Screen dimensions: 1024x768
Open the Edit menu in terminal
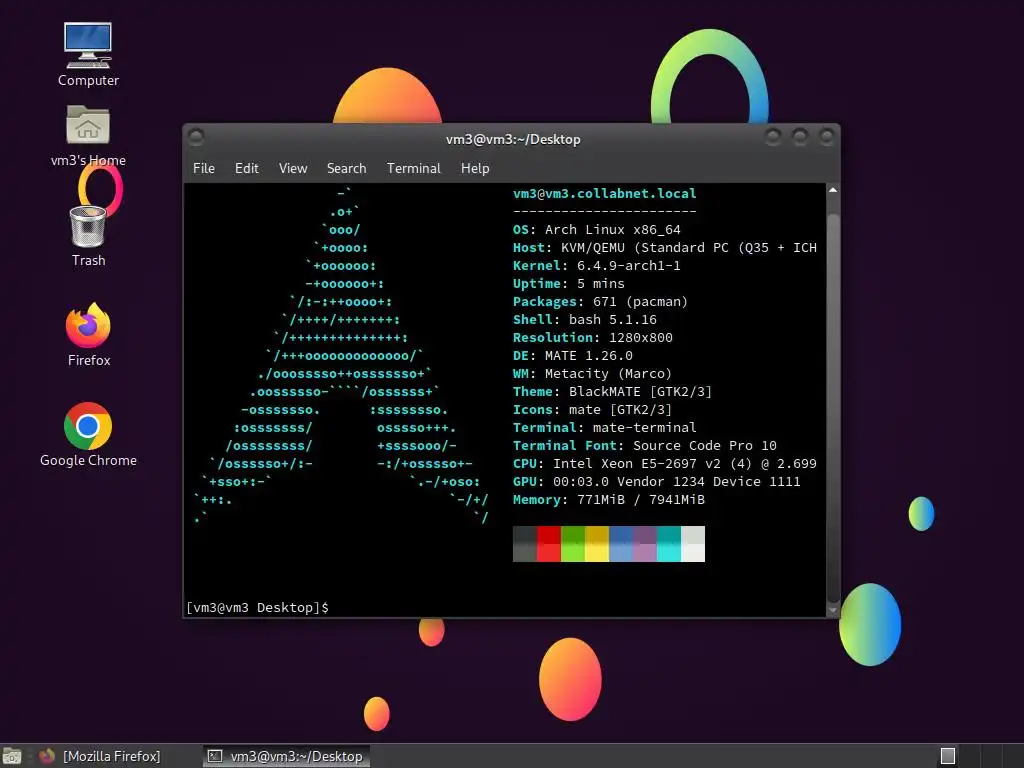pos(246,168)
